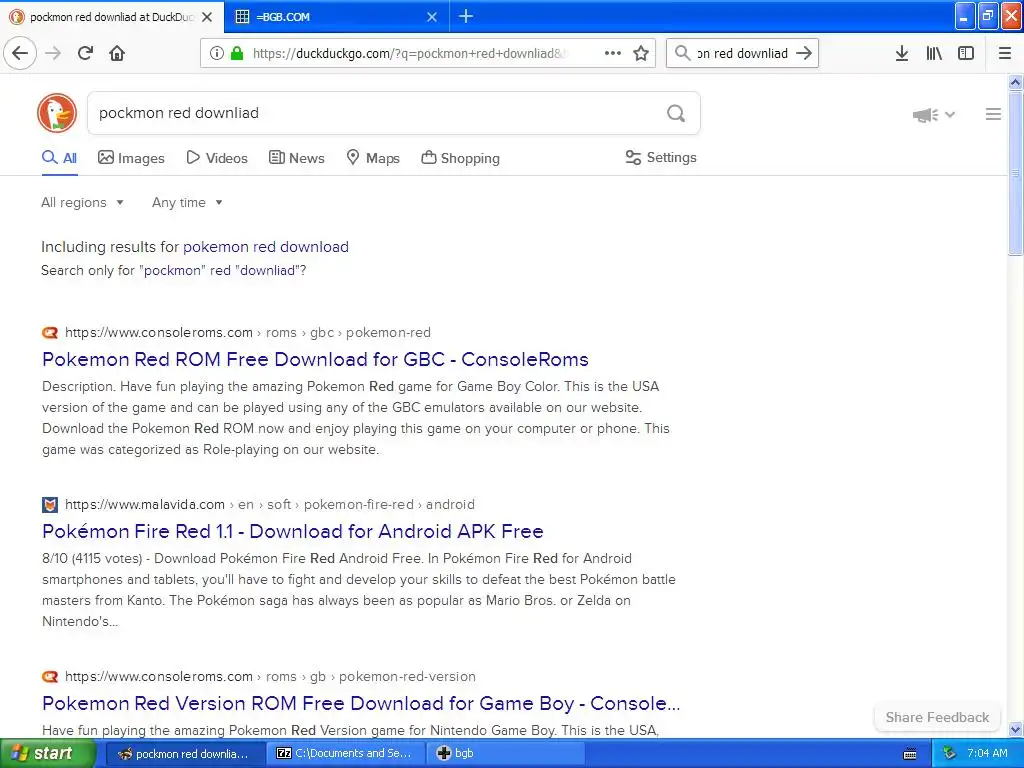Screen dimensions: 1024x768
Task: Switch to Videos results
Action: 217,158
